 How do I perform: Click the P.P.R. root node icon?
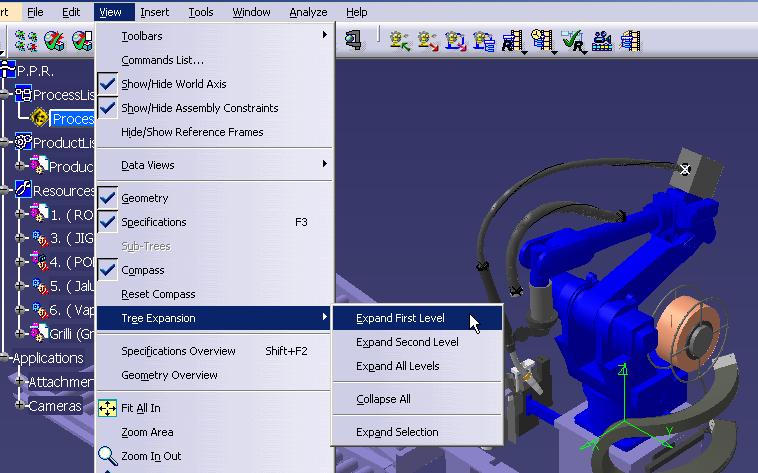pos(7,70)
